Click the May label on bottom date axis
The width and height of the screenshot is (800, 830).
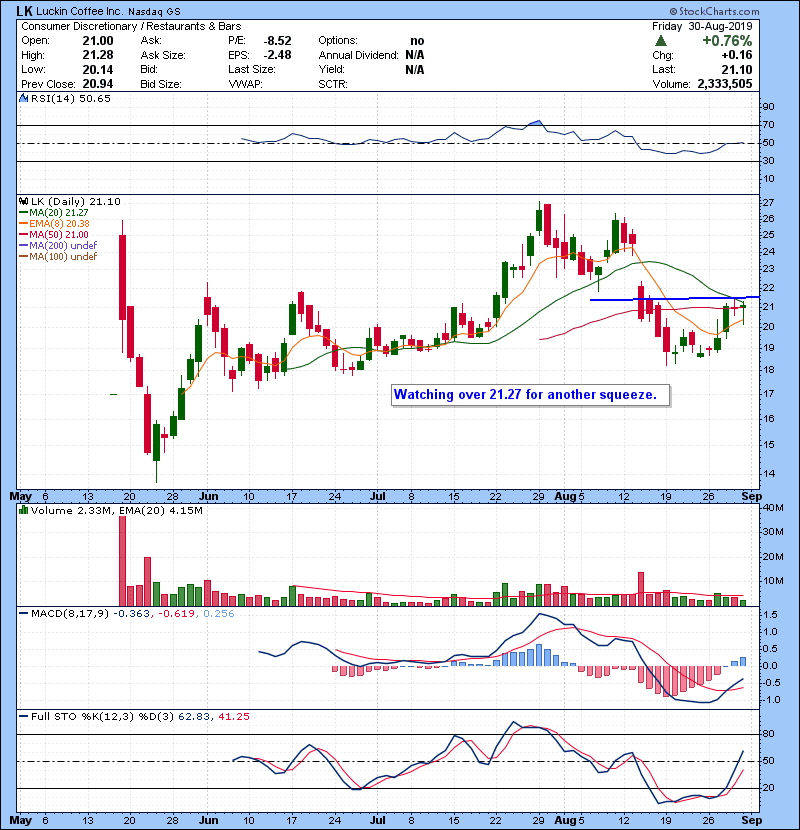point(21,820)
